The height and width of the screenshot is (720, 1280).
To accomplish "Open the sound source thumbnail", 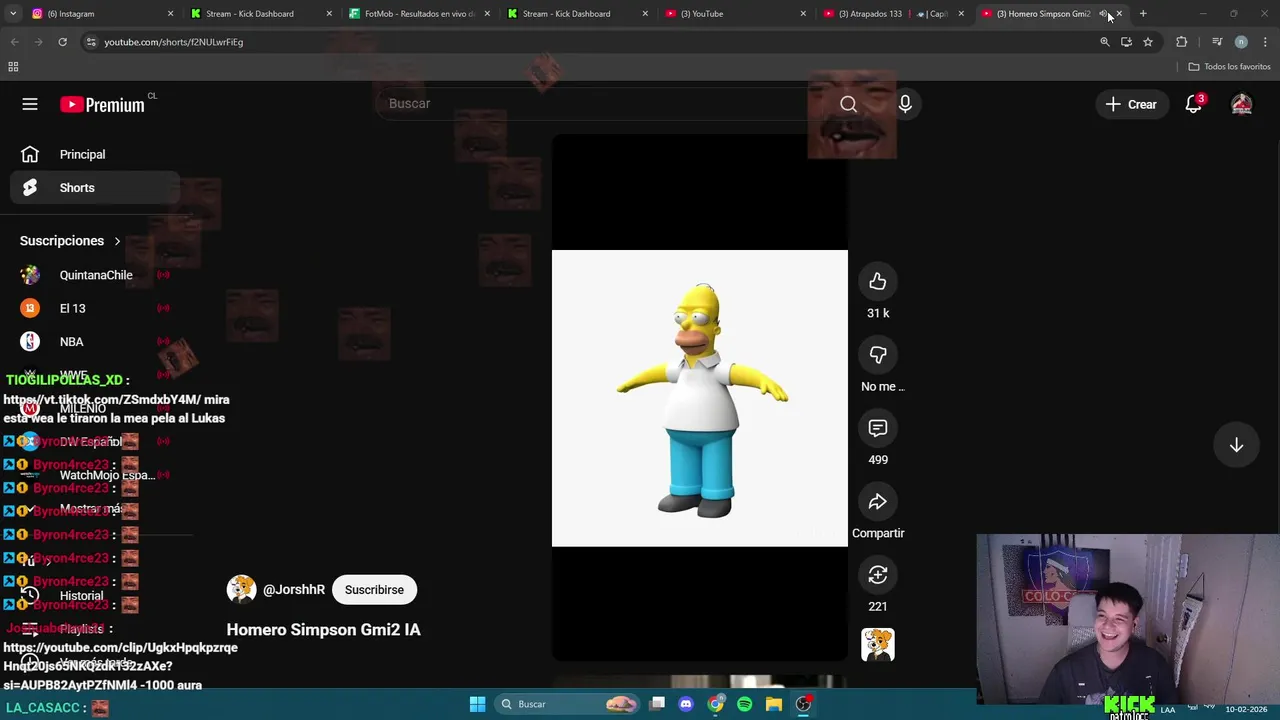I will coord(877,645).
